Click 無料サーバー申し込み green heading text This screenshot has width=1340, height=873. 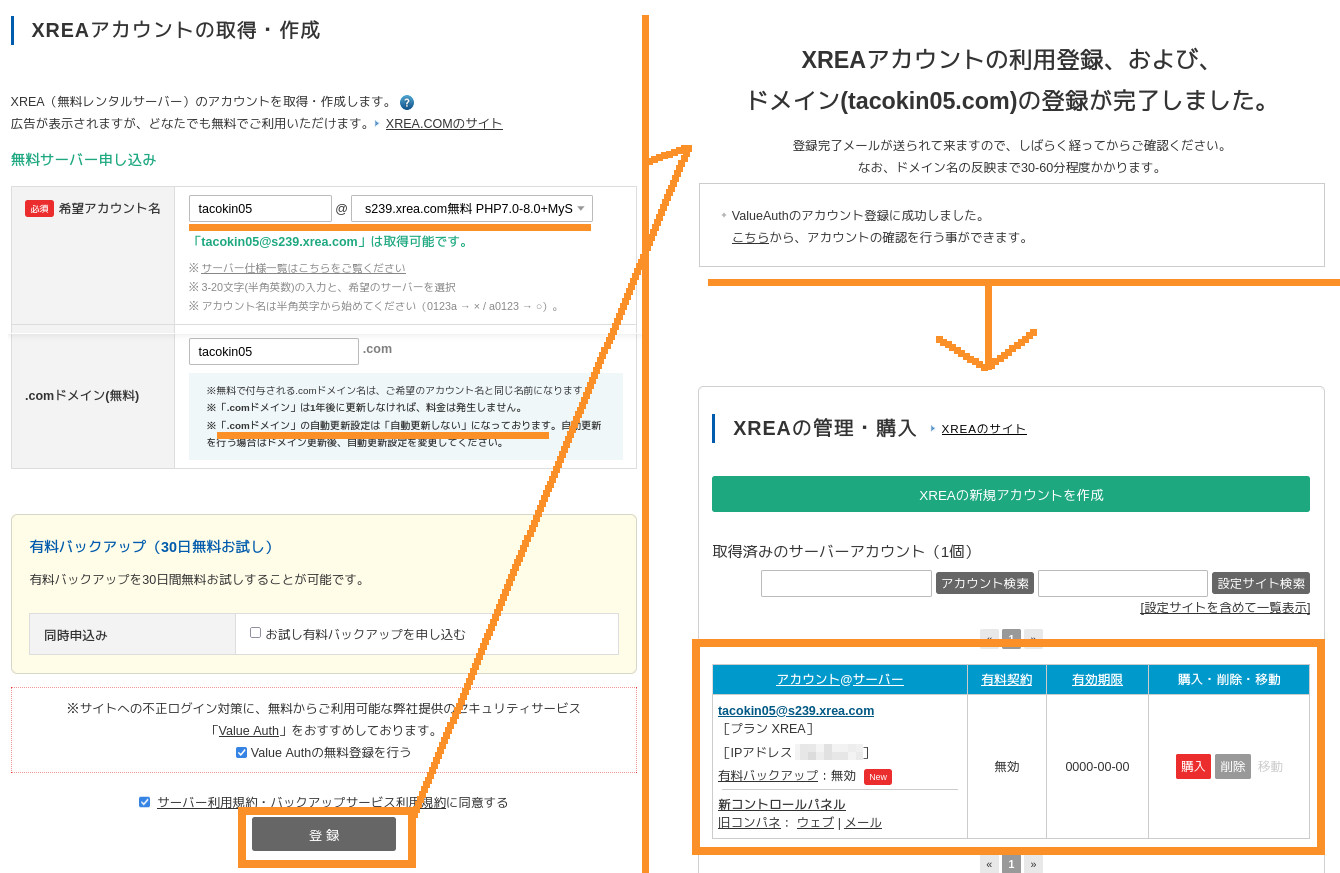(x=83, y=159)
